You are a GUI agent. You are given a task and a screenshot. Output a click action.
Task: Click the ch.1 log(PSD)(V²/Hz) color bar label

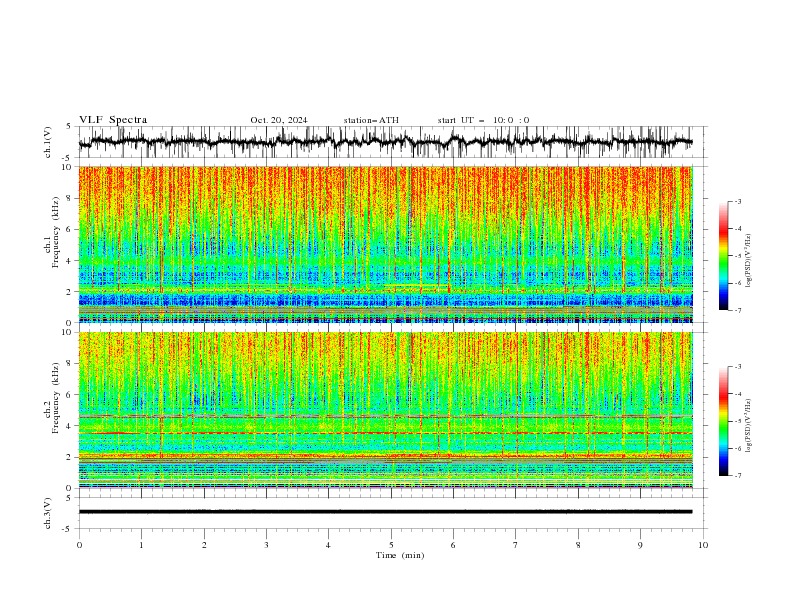(748, 261)
